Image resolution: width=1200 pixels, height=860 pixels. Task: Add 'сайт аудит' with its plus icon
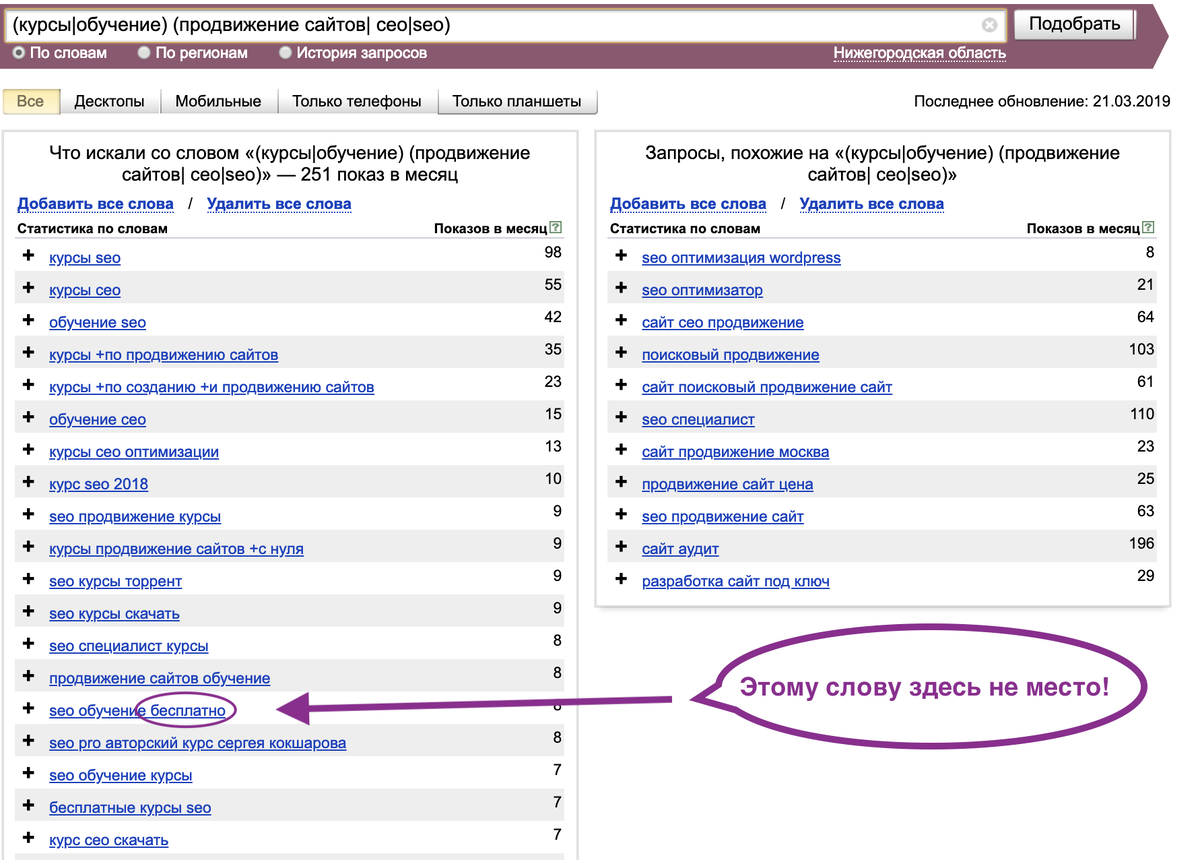click(622, 548)
